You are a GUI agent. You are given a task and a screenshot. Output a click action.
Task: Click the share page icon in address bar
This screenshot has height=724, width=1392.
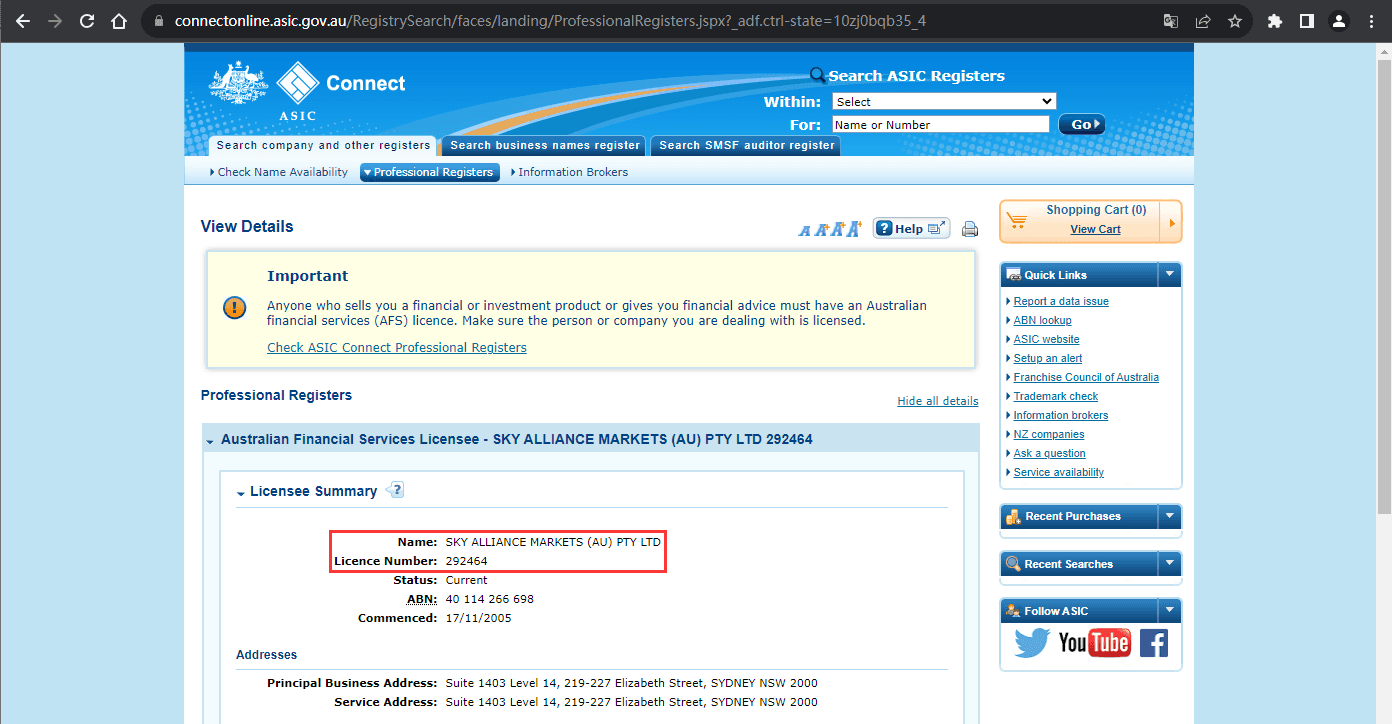1203,21
